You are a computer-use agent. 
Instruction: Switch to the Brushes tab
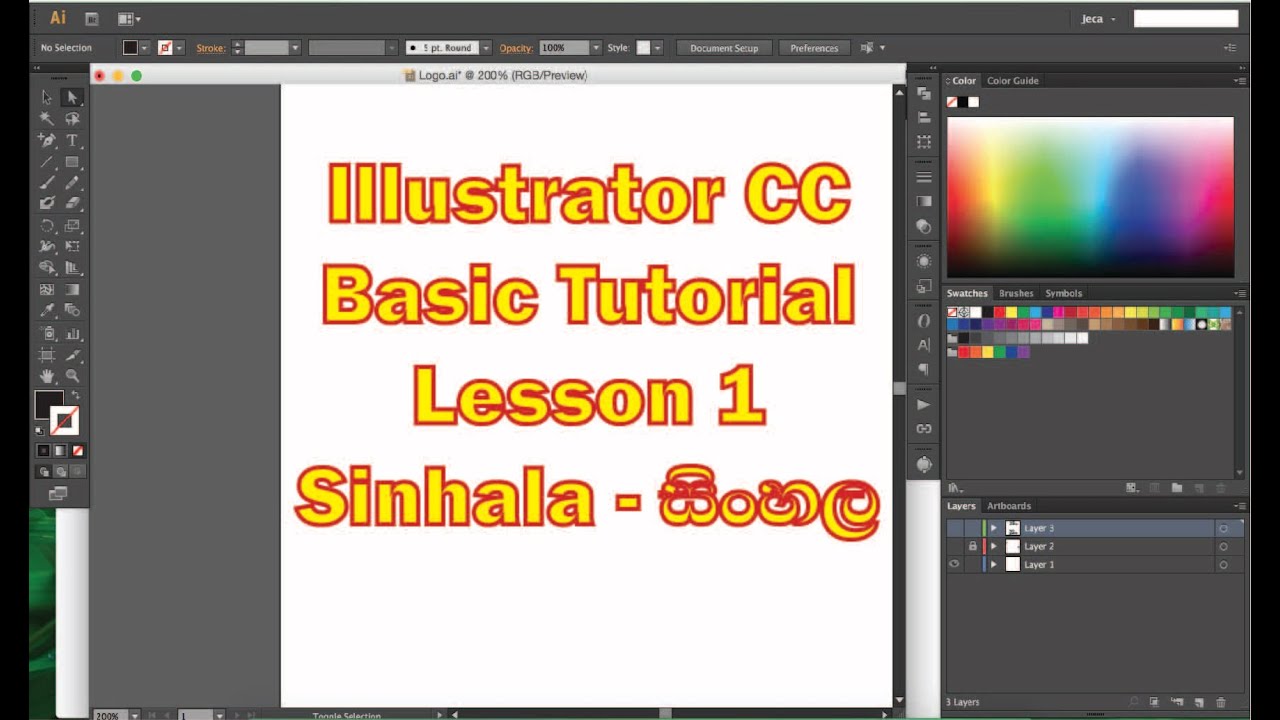coord(1016,293)
